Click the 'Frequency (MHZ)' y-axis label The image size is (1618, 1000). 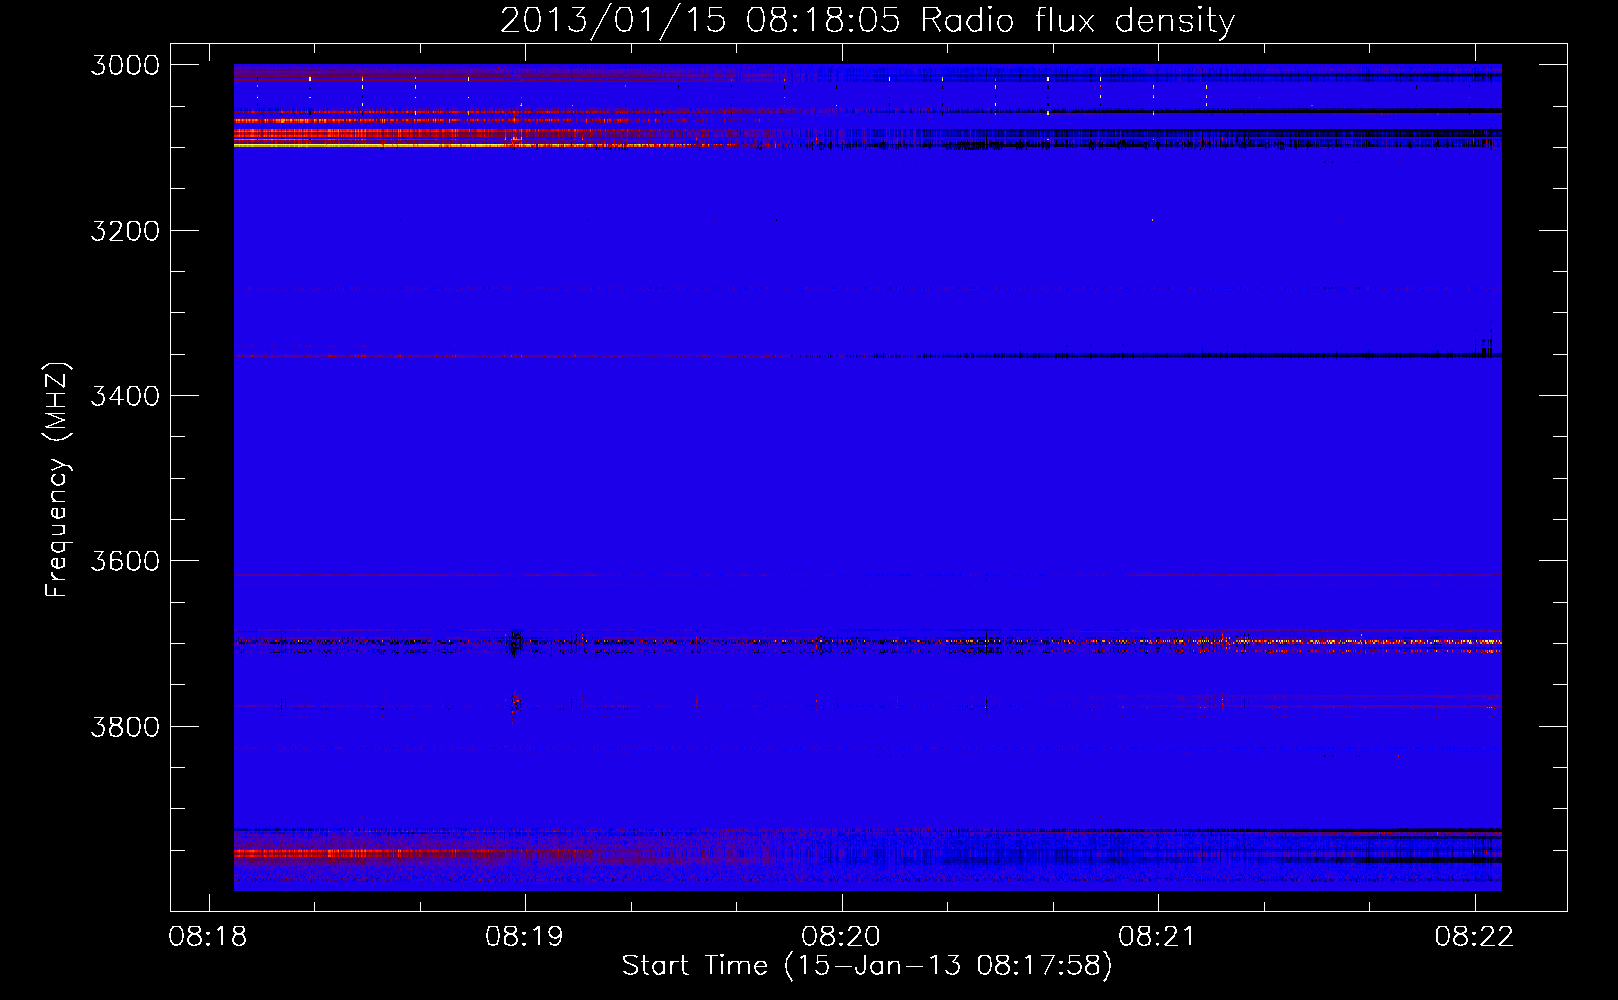point(57,480)
